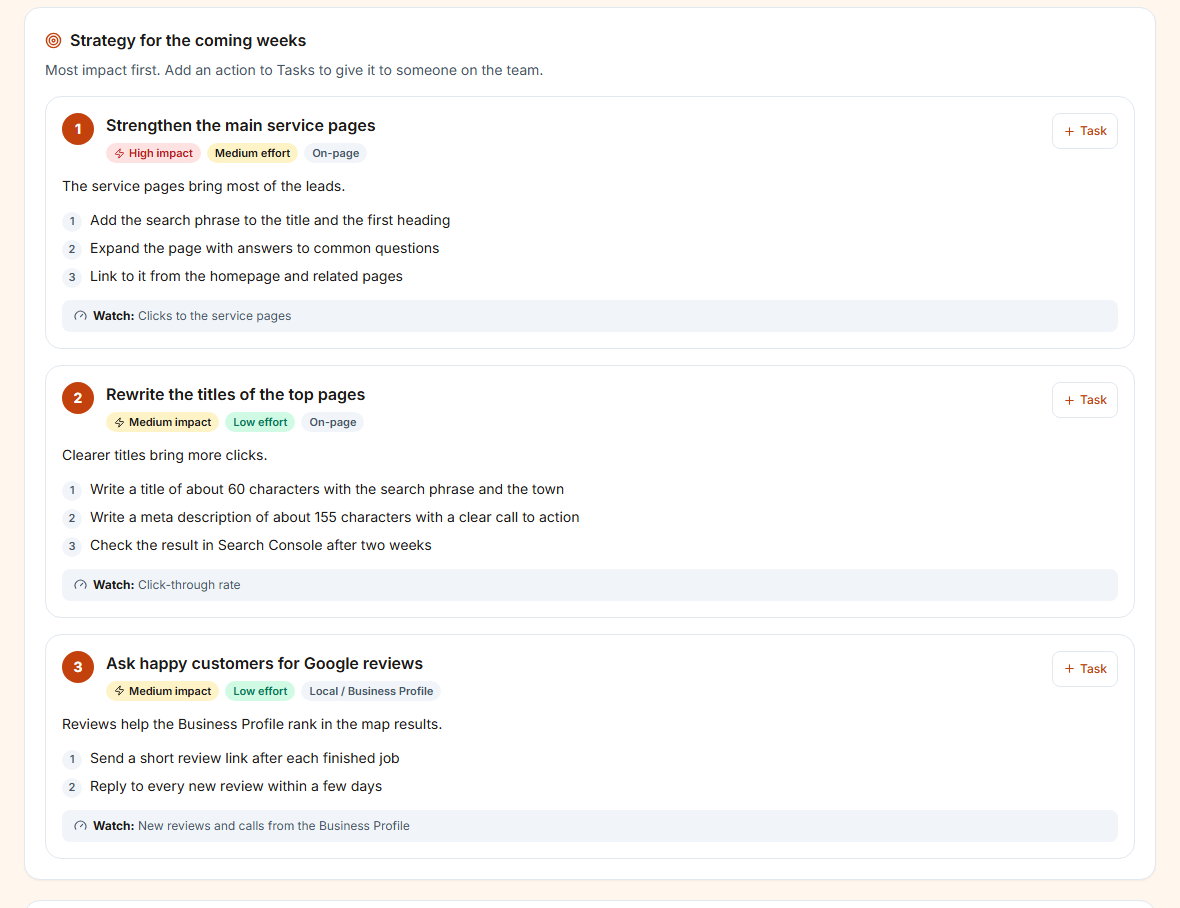Viewport: 1180px width, 908px height.
Task: Click text Reviews help the Business Profile rank
Action: (x=252, y=724)
